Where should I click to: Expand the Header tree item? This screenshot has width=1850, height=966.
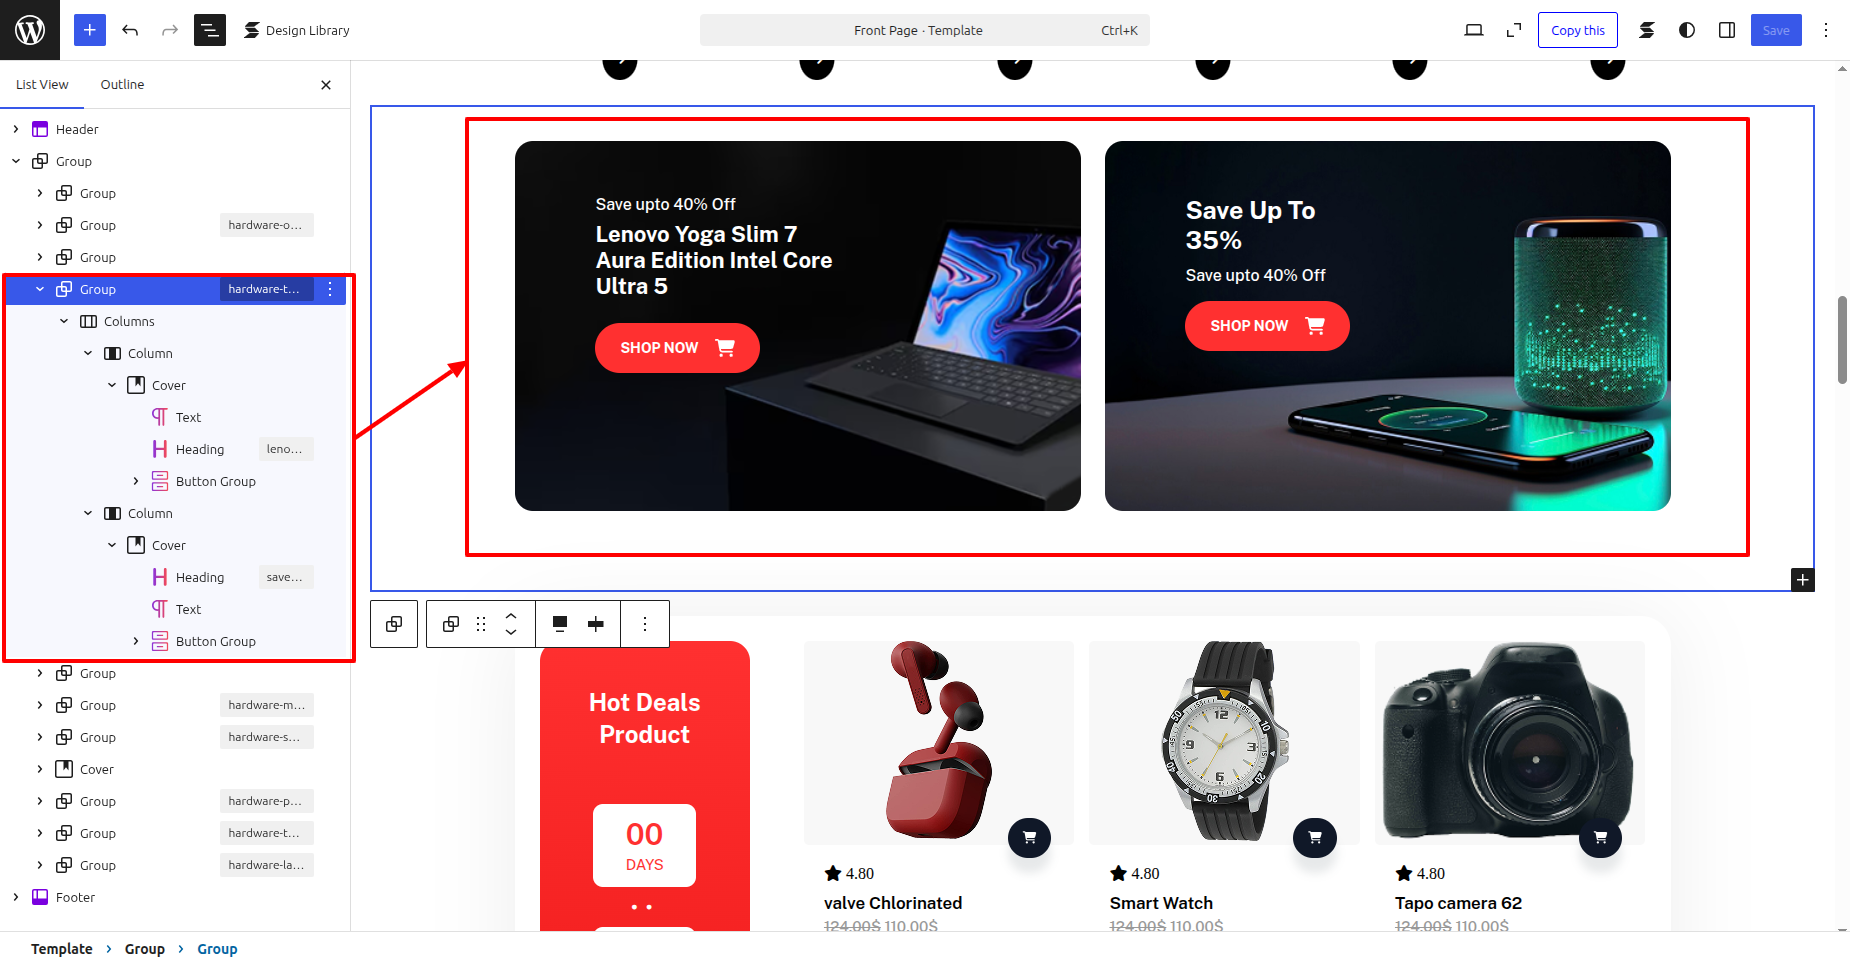coord(16,129)
